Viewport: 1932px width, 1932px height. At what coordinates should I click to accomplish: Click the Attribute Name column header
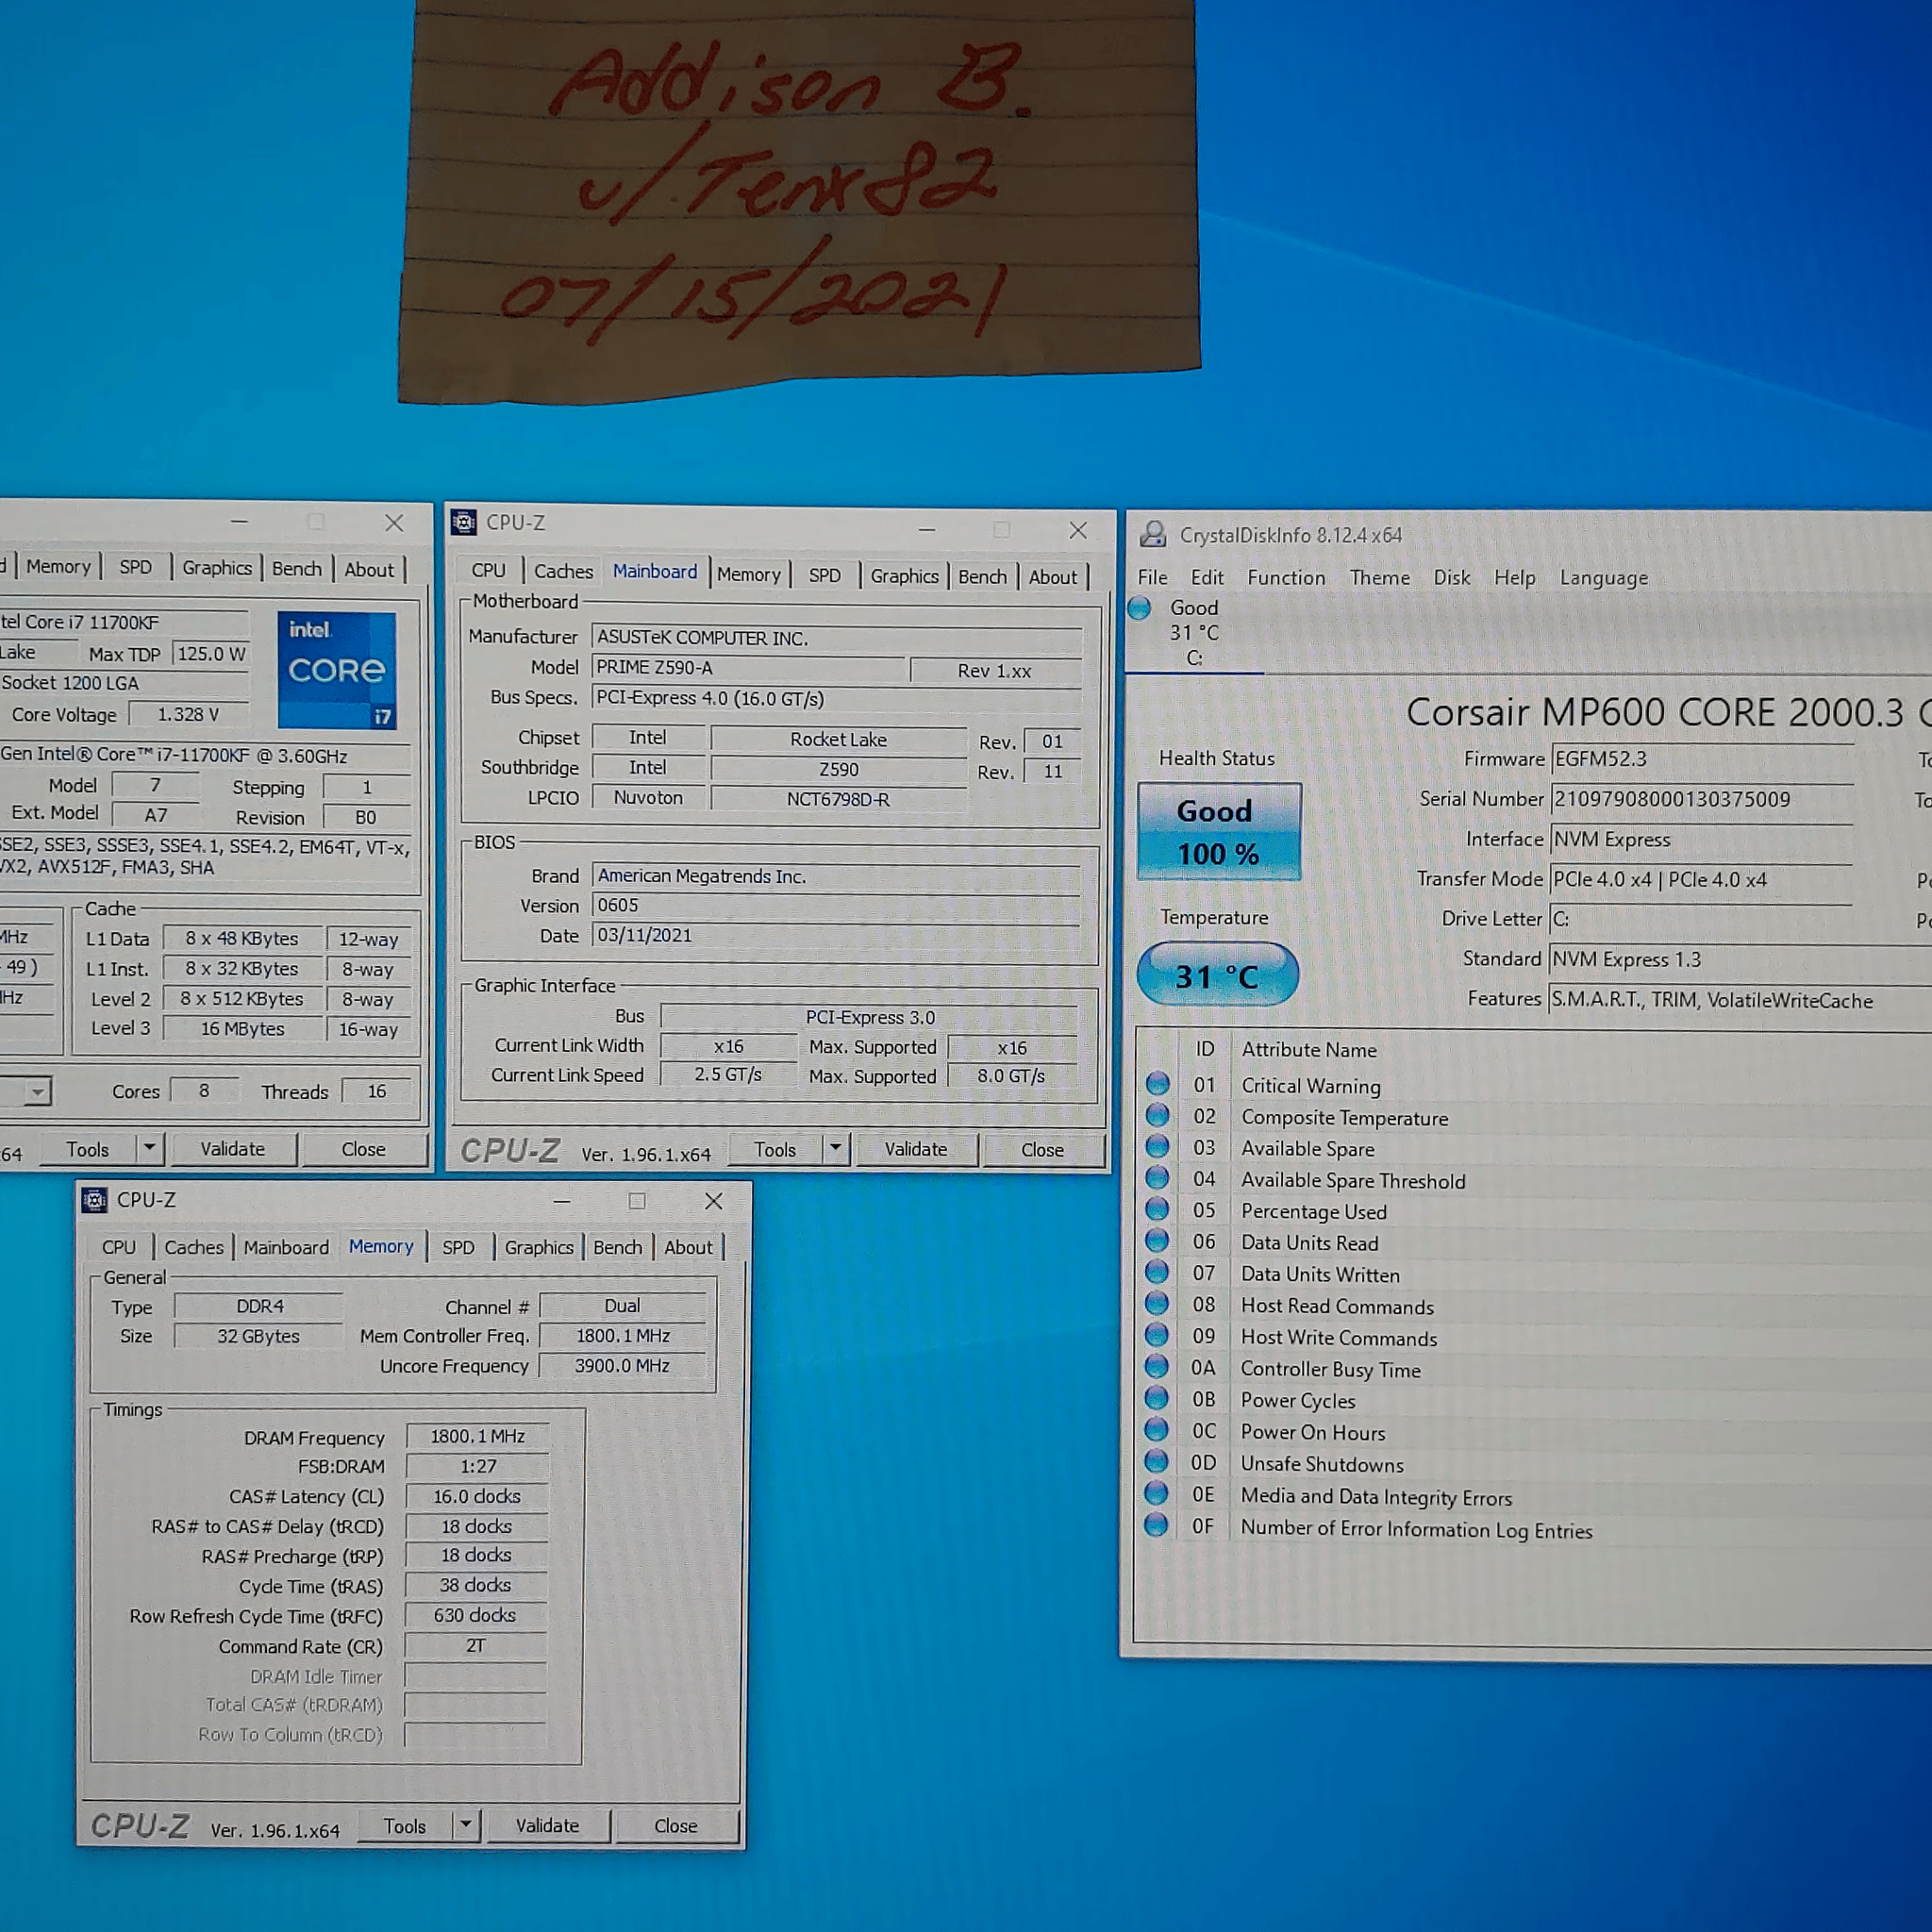point(1309,1050)
